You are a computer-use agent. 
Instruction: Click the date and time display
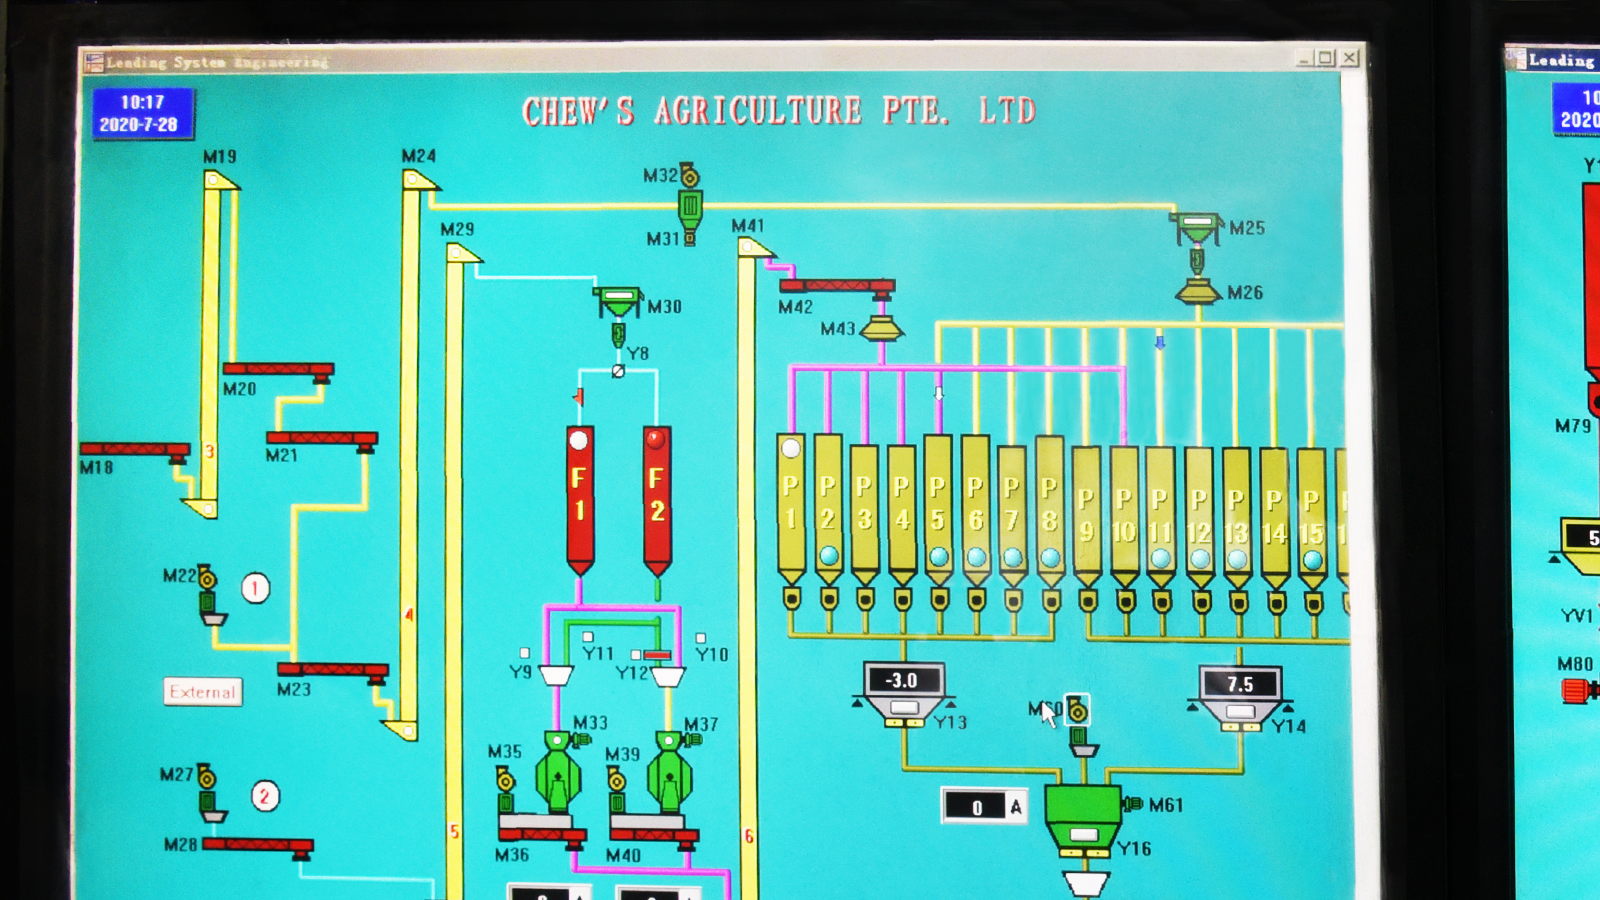(x=143, y=113)
